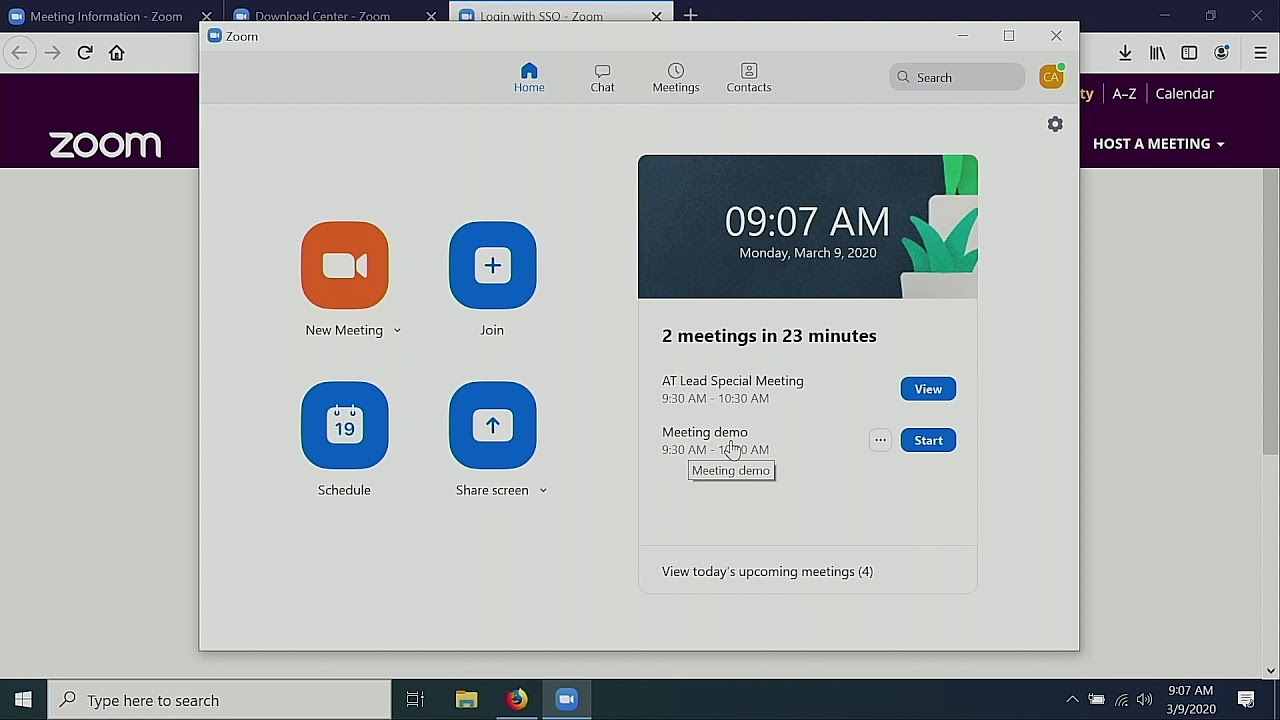Click the taskbar clock showing 9:07 AM

[1191, 700]
